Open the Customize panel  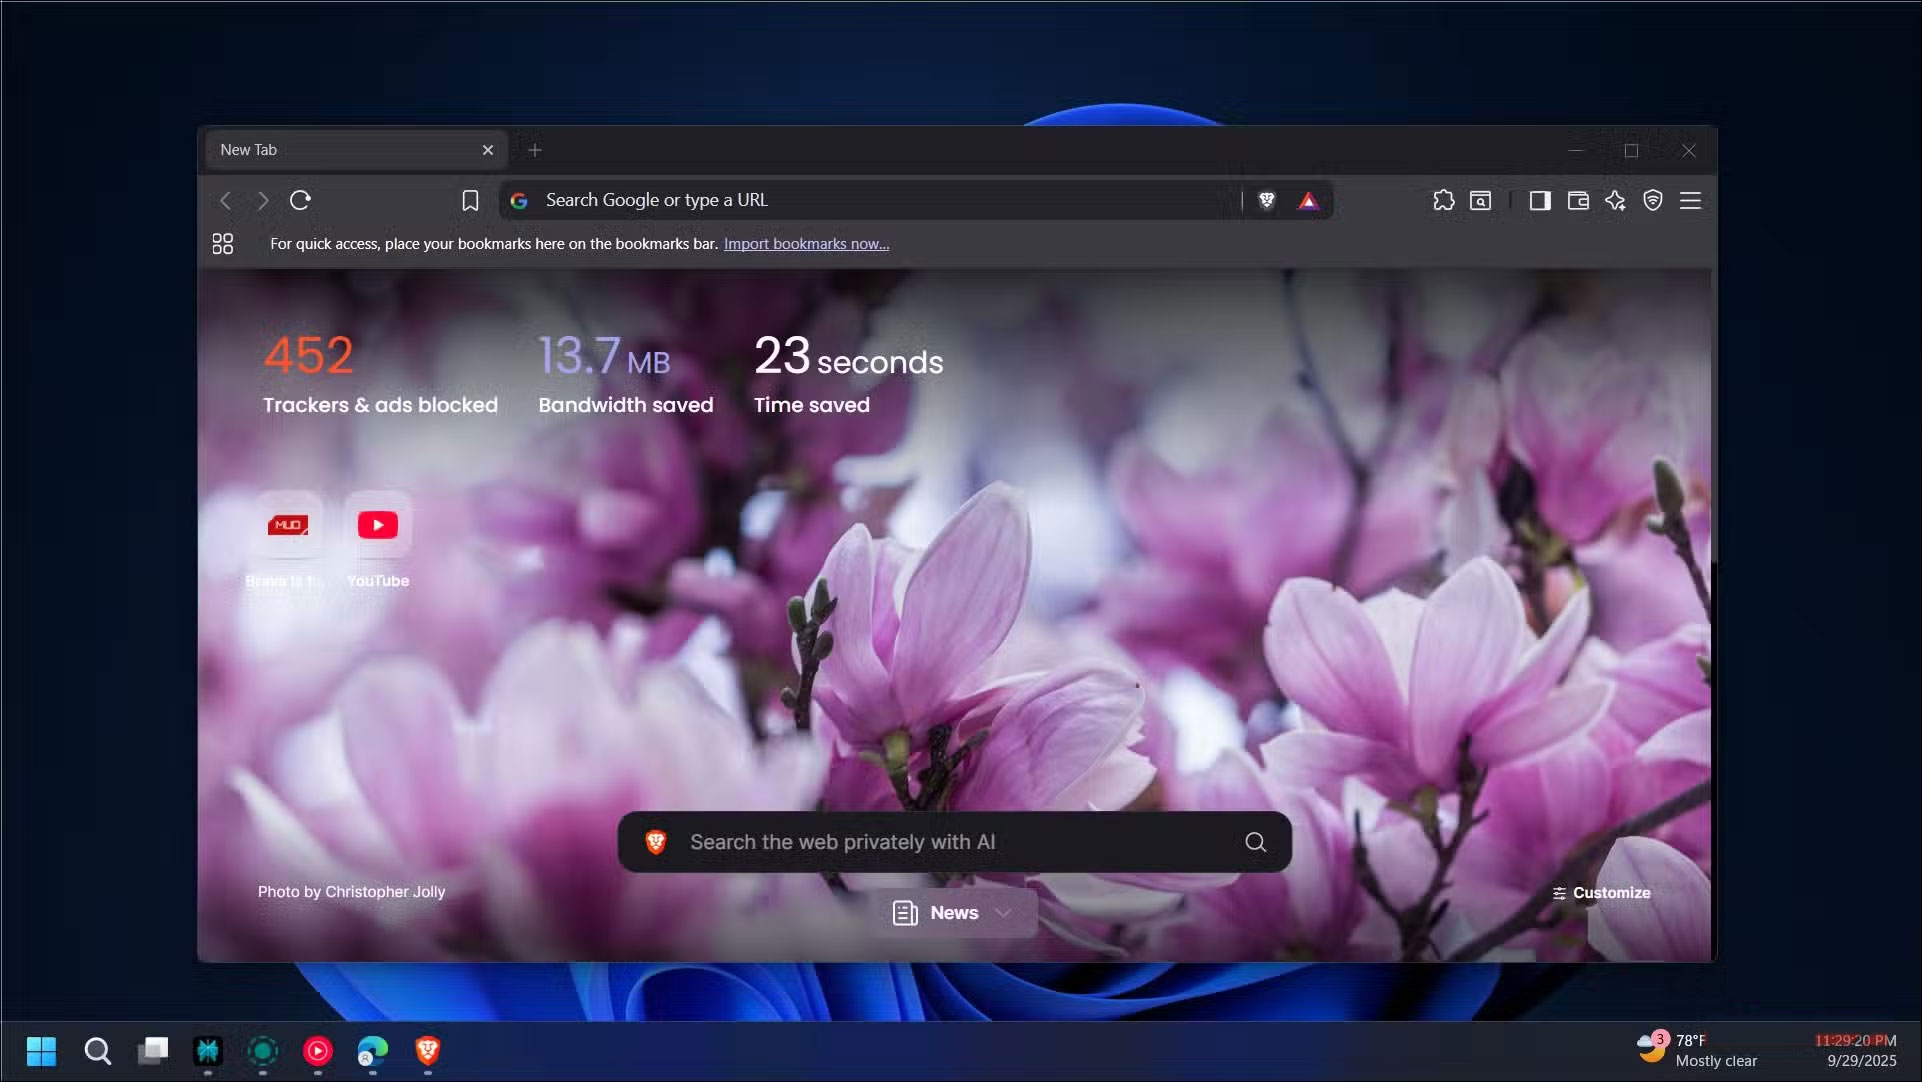[1600, 892]
